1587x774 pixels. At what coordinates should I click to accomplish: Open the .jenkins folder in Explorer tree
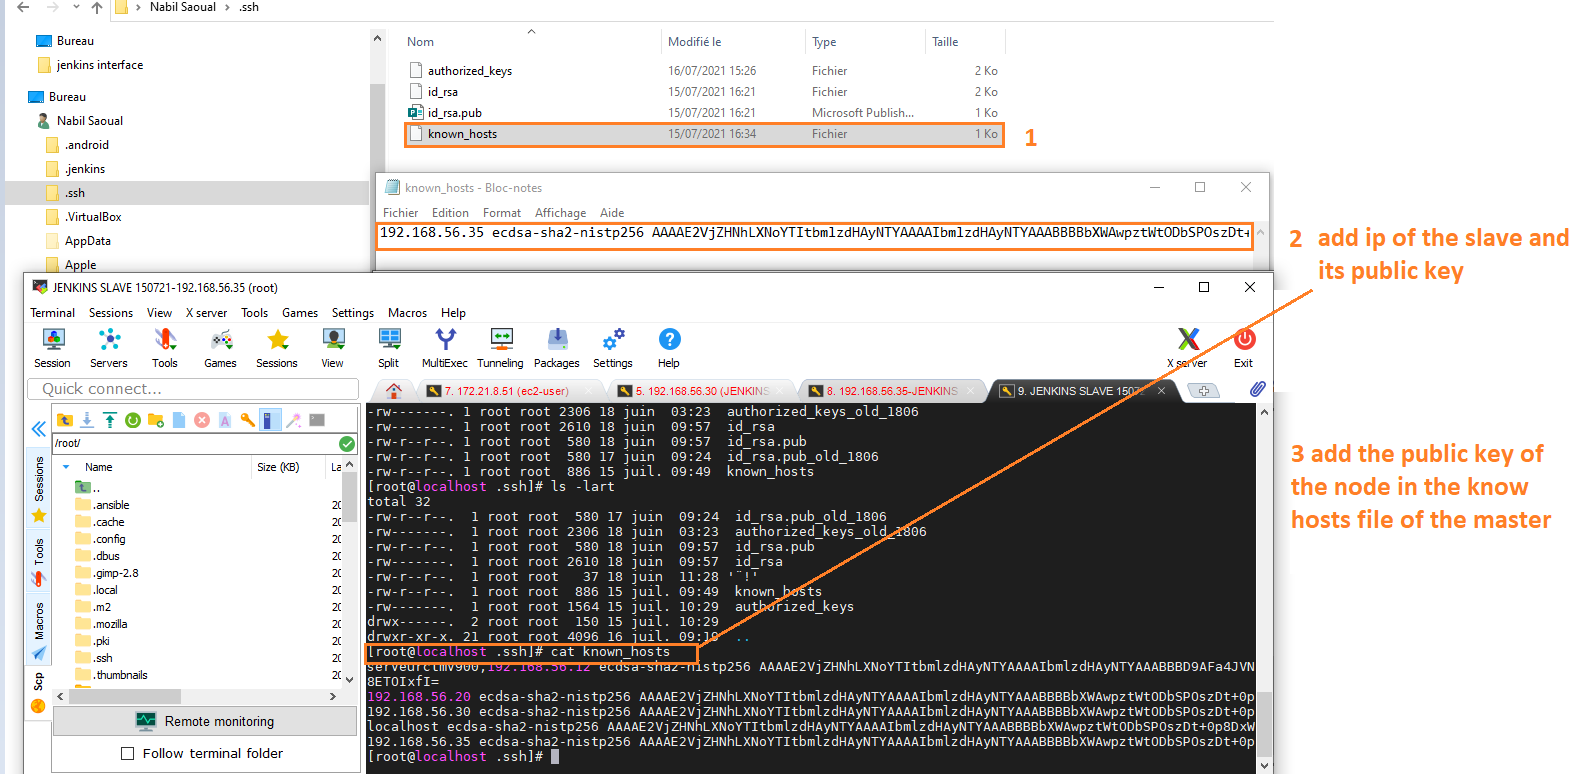85,169
